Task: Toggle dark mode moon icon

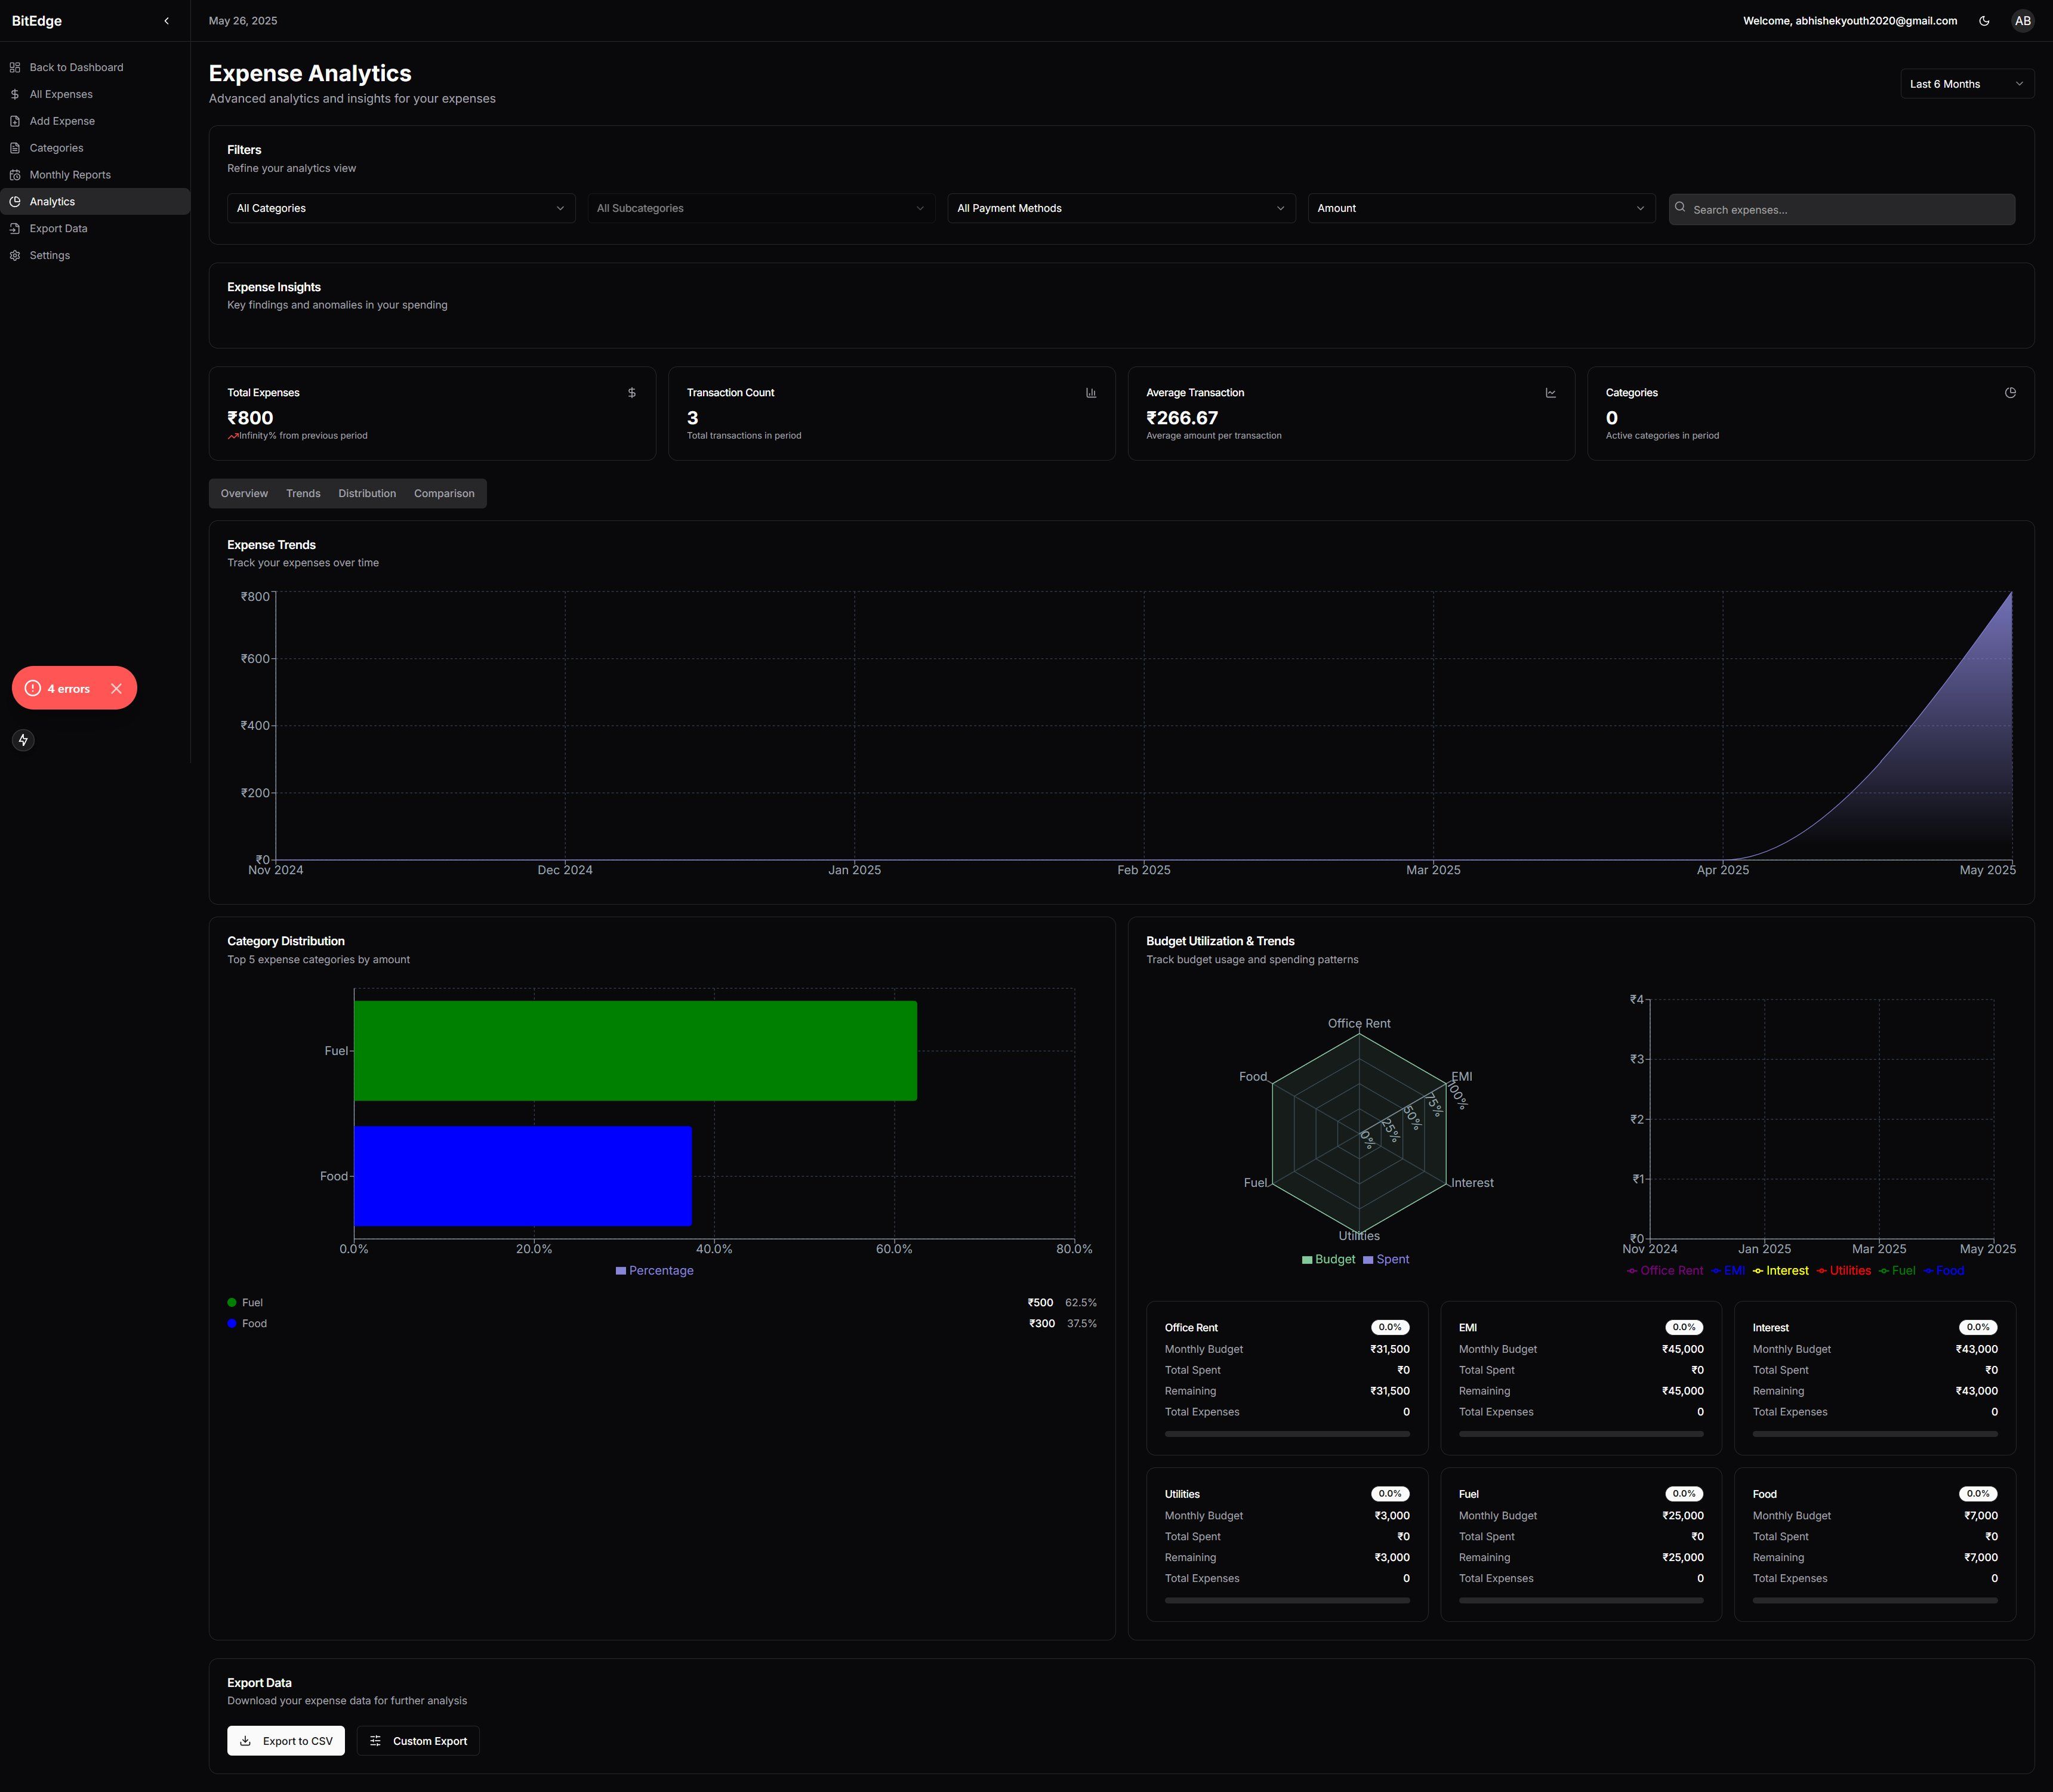Action: 1984,21
